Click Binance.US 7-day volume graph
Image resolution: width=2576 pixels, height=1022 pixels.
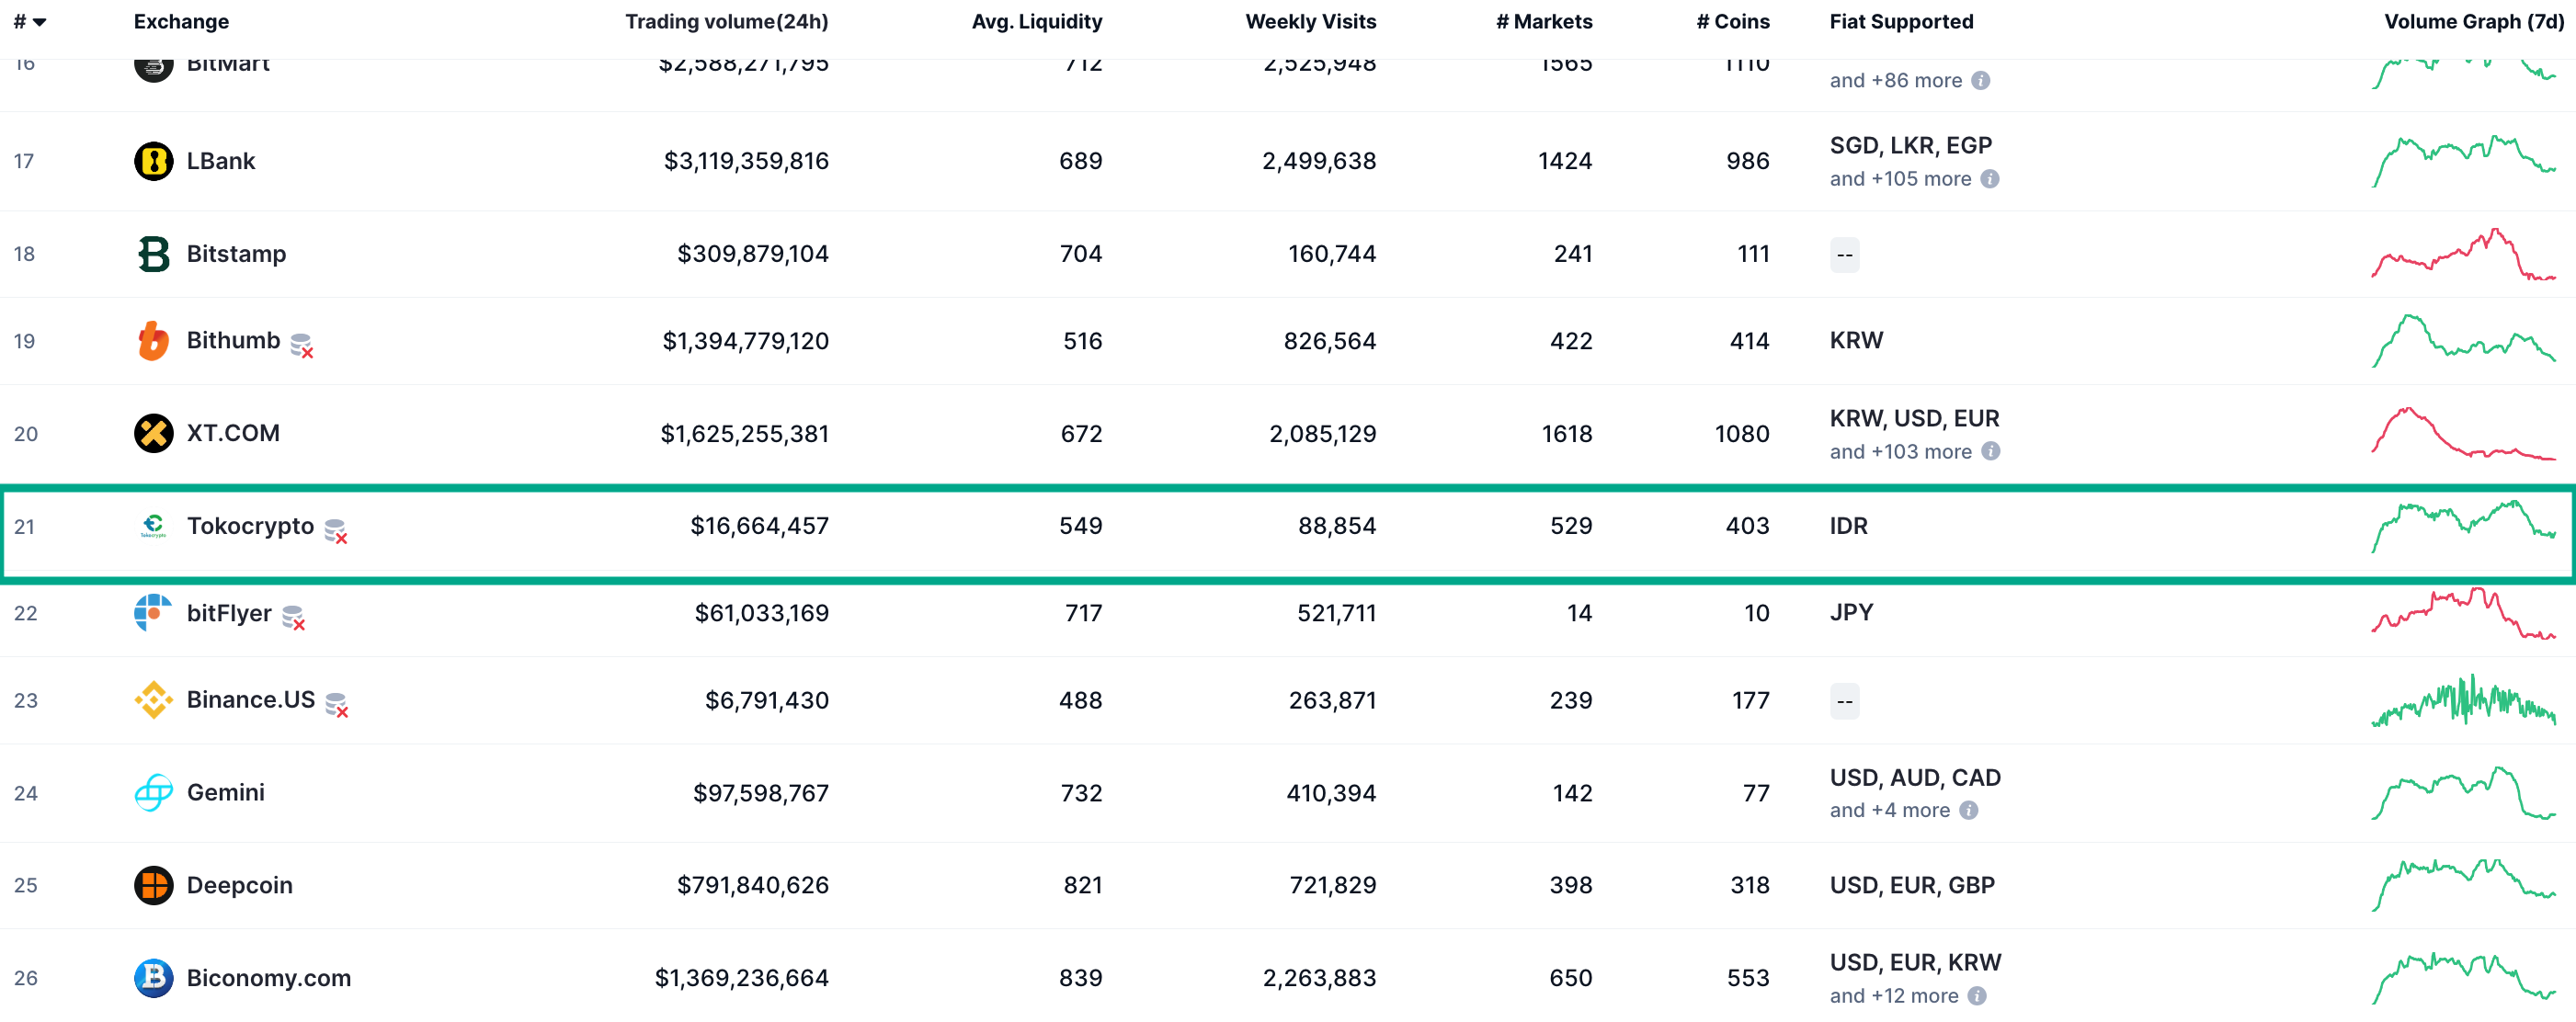tap(2463, 700)
